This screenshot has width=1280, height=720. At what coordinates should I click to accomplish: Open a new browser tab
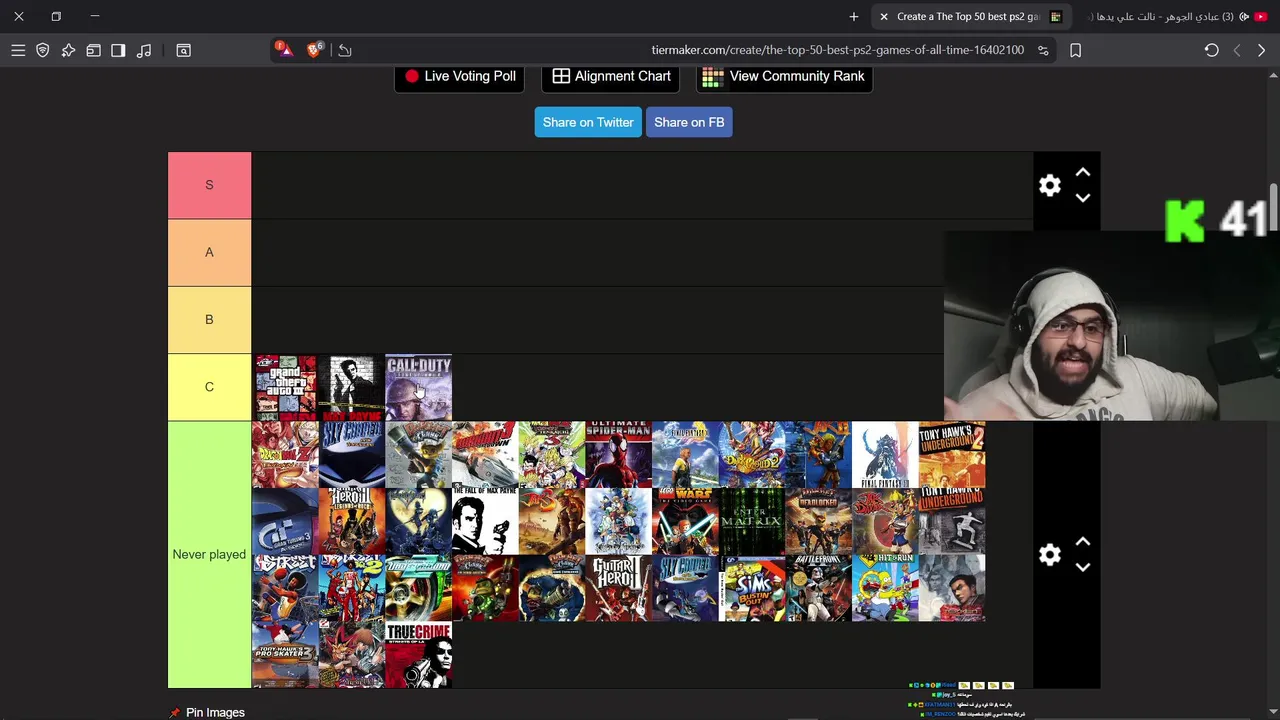[854, 16]
